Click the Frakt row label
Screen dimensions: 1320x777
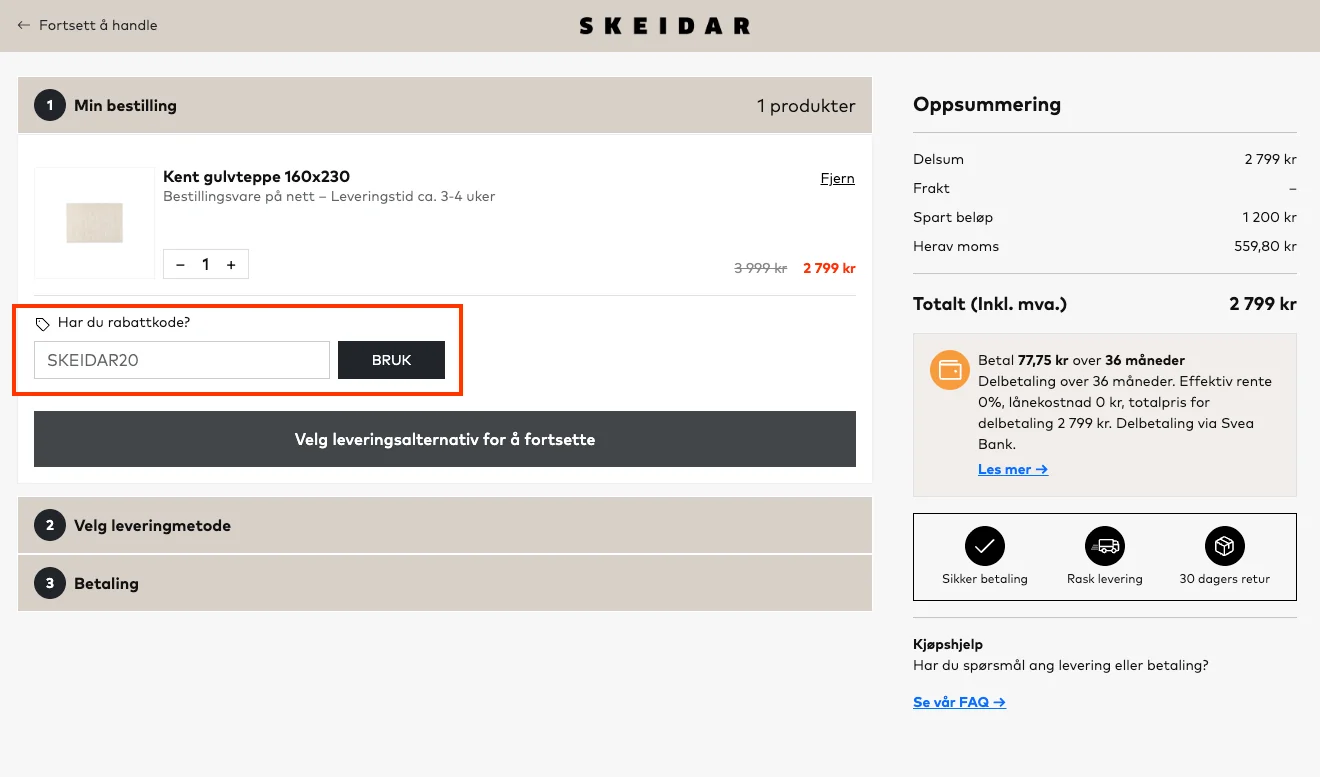(x=931, y=188)
